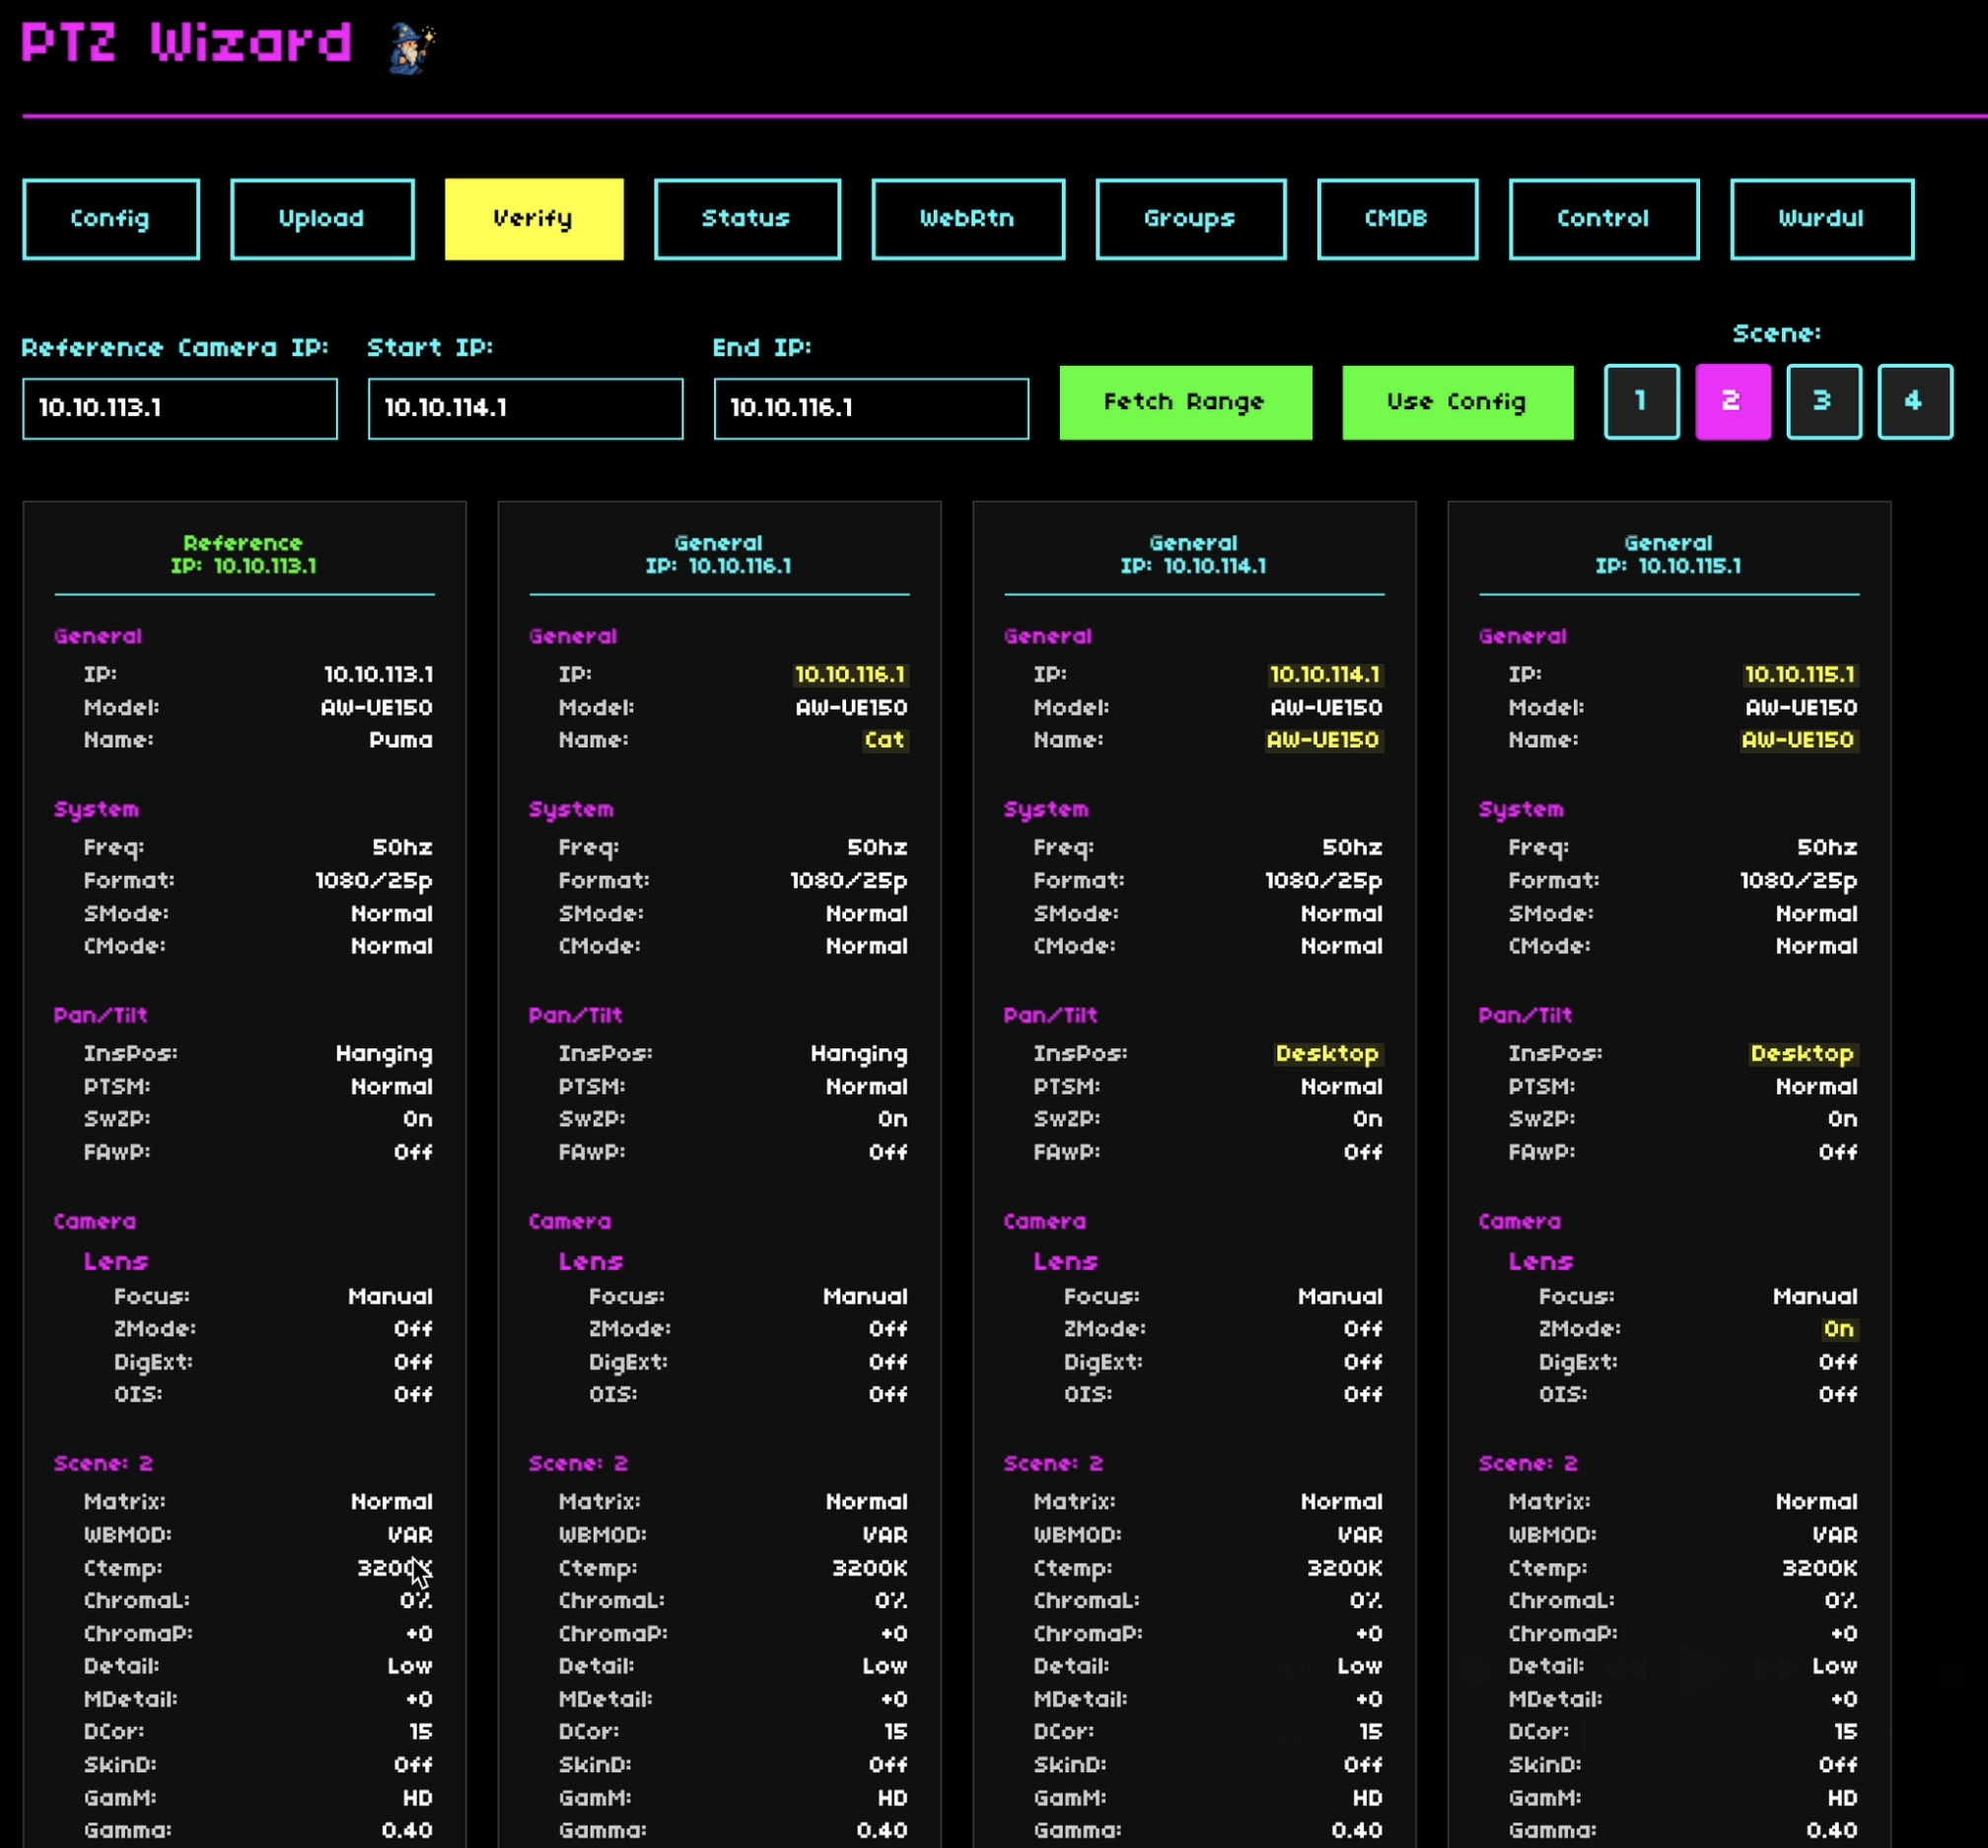Click GamM HD in 10.10.114.1 card
1988x1848 pixels.
(1368, 1798)
